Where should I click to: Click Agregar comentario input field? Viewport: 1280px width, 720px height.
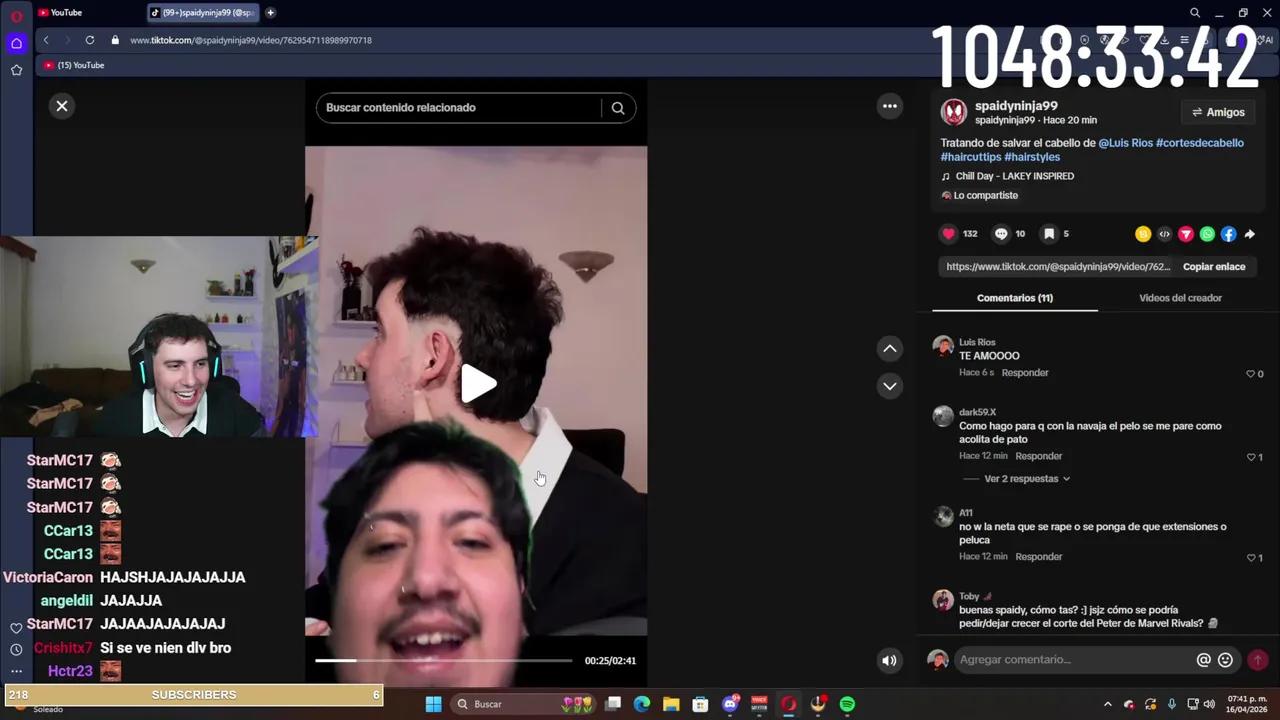click(x=1073, y=660)
